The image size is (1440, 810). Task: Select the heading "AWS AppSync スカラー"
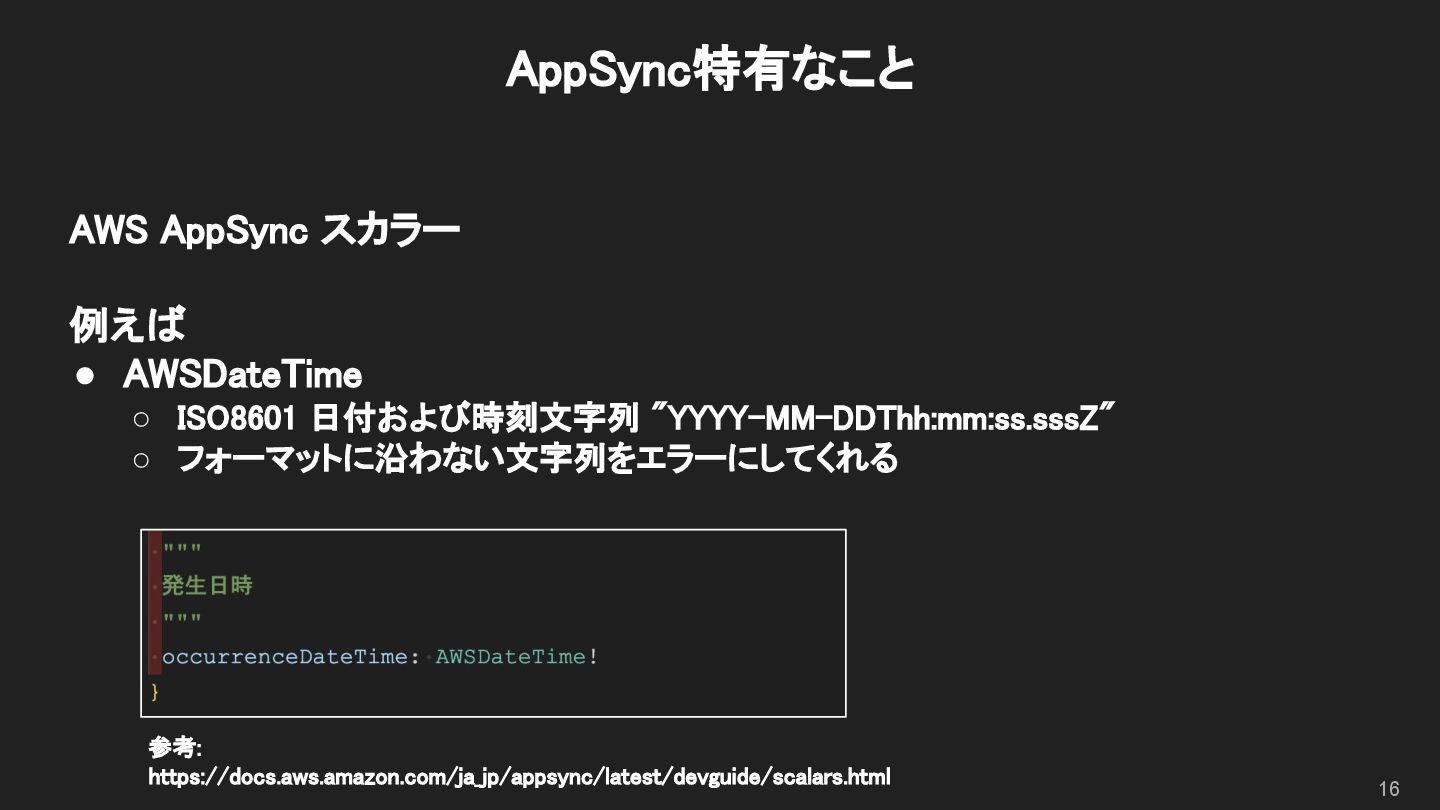tap(264, 231)
